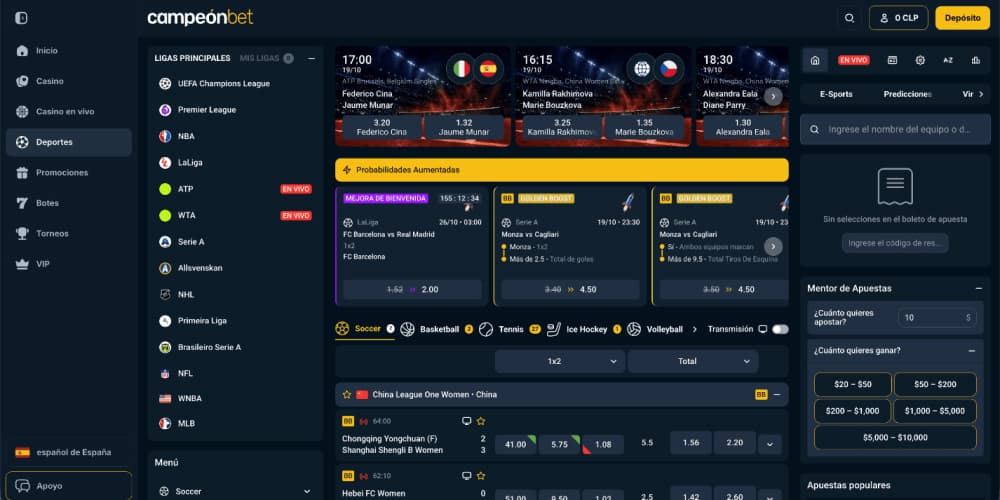Image resolution: width=1000 pixels, height=500 pixels.
Task: Open the search magnifier in header
Action: click(x=849, y=18)
